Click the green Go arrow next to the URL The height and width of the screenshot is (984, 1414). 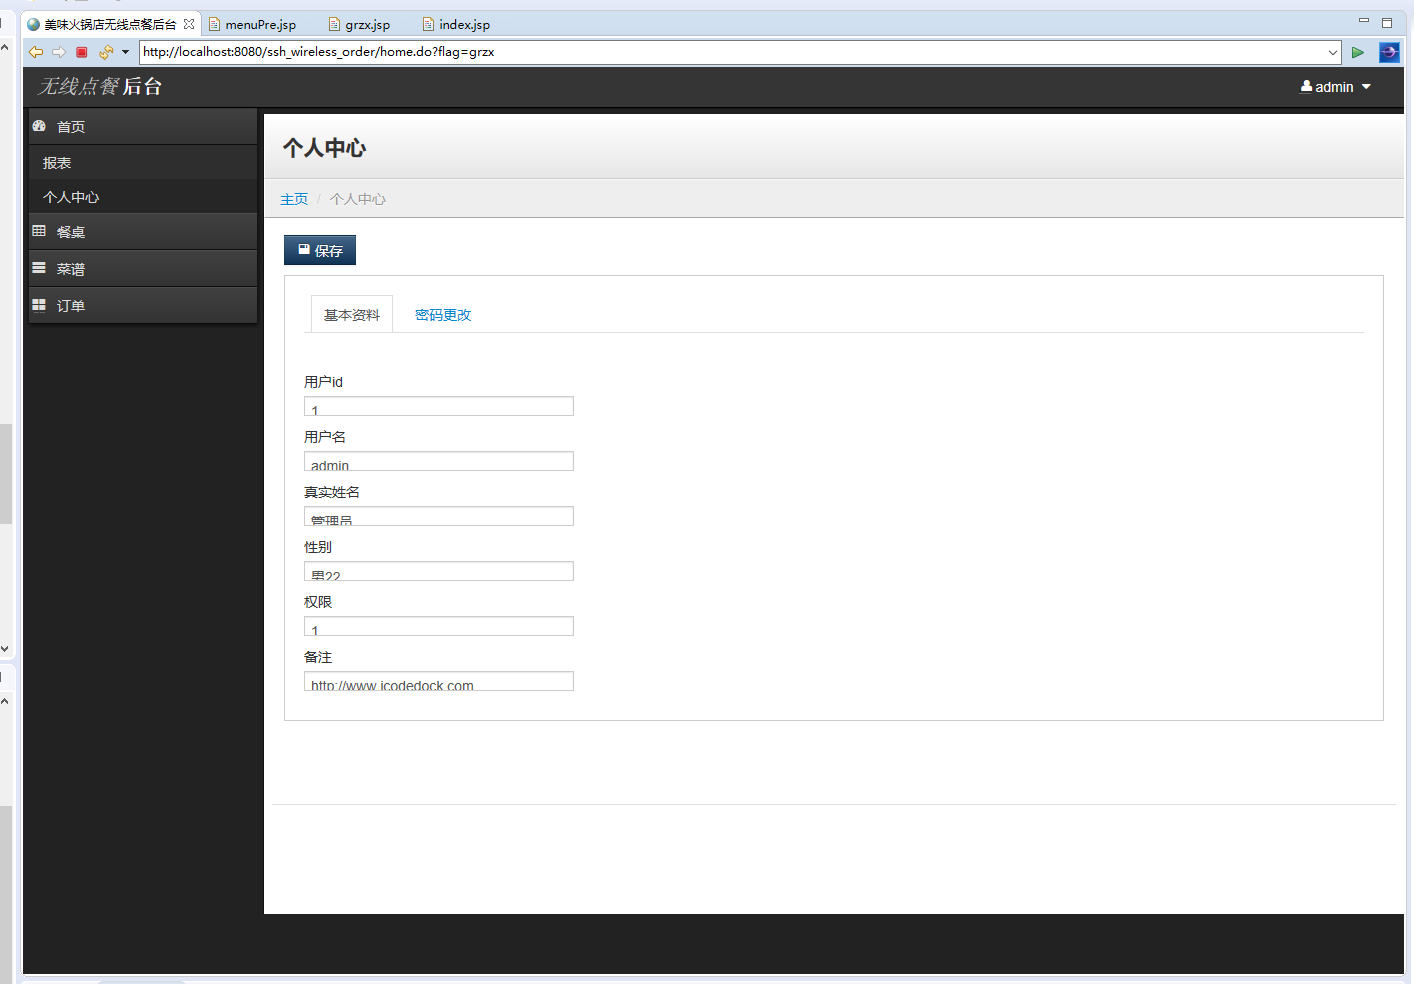(1358, 52)
